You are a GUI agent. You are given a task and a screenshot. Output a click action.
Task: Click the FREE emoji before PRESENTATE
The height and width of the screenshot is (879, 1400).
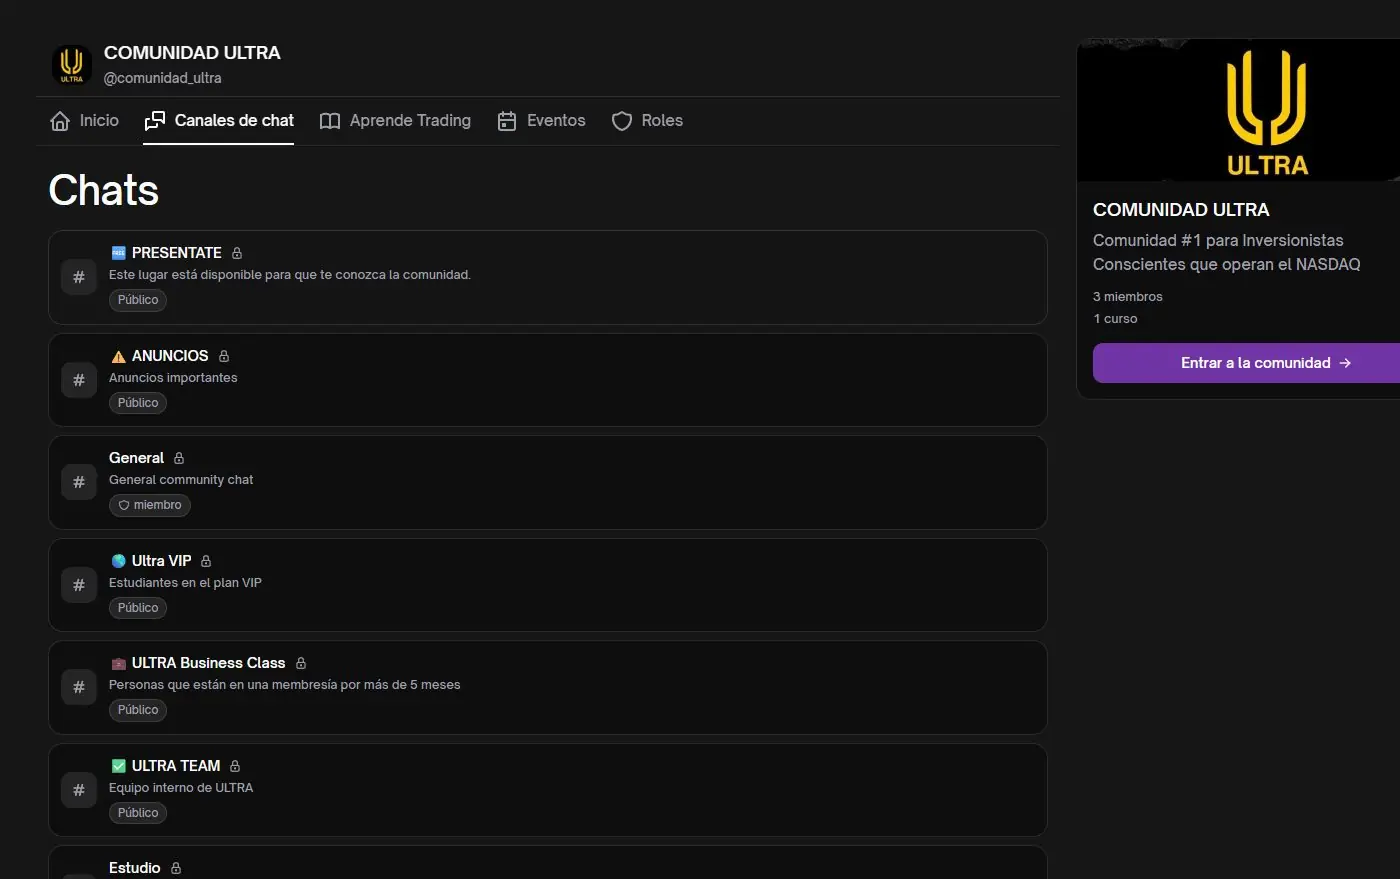pyautogui.click(x=119, y=253)
